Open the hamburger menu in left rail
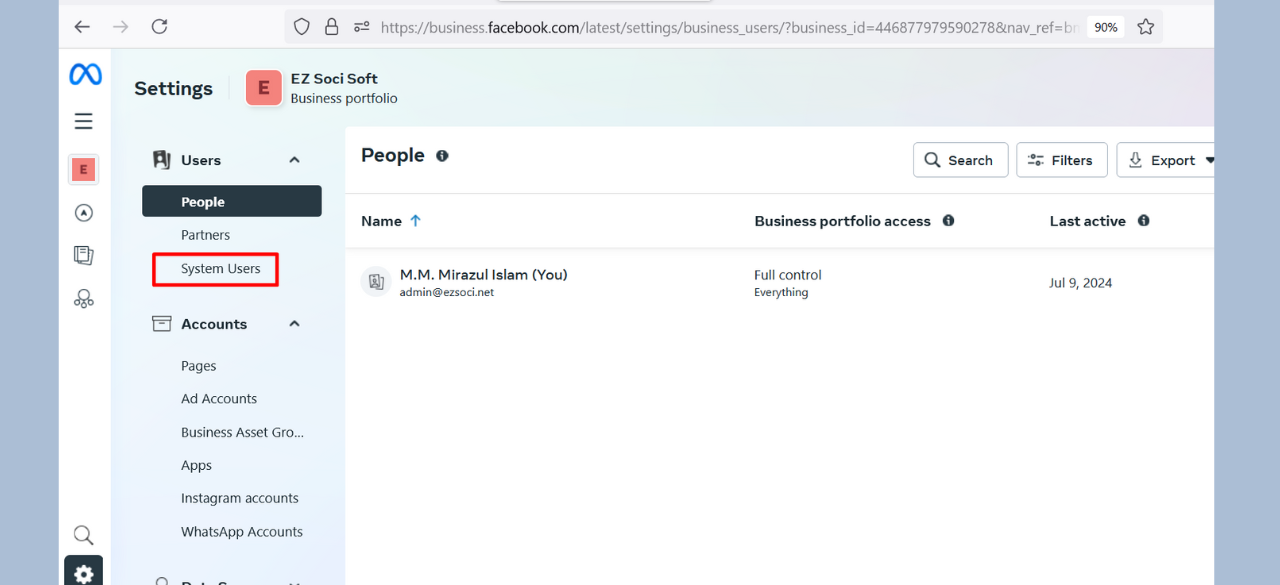Image resolution: width=1280 pixels, height=585 pixels. coord(84,121)
